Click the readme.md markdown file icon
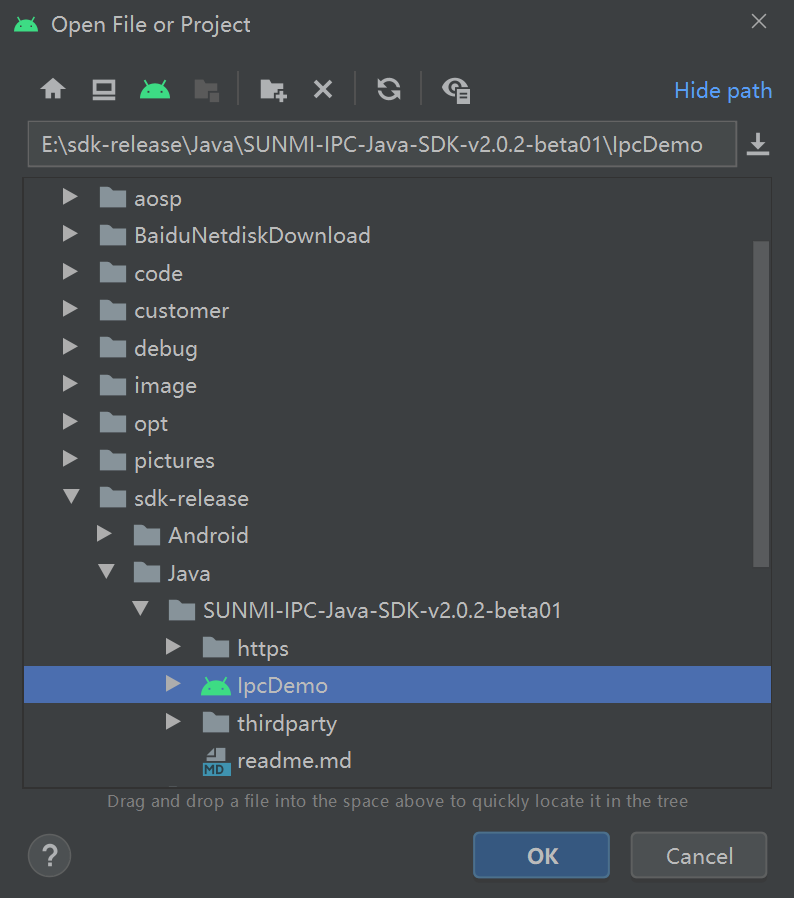The height and width of the screenshot is (898, 794). point(217,762)
